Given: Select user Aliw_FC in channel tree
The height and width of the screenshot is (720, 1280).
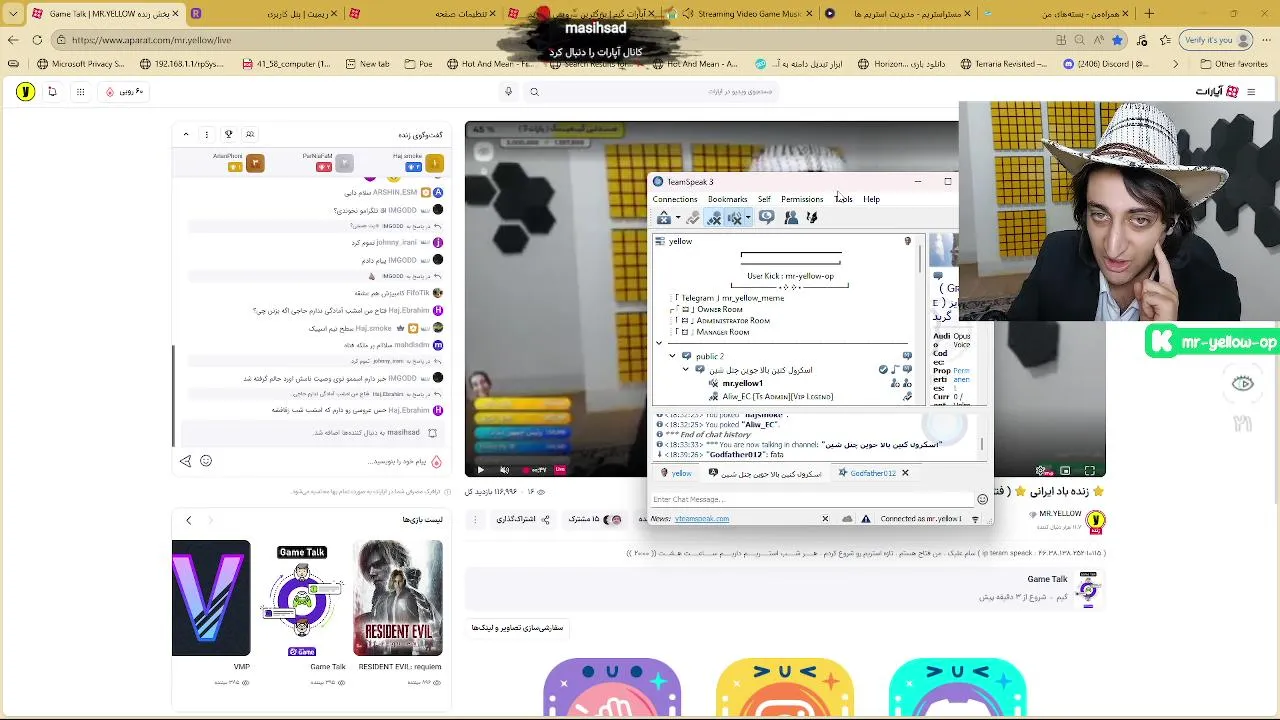Looking at the screenshot, I should tap(777, 396).
